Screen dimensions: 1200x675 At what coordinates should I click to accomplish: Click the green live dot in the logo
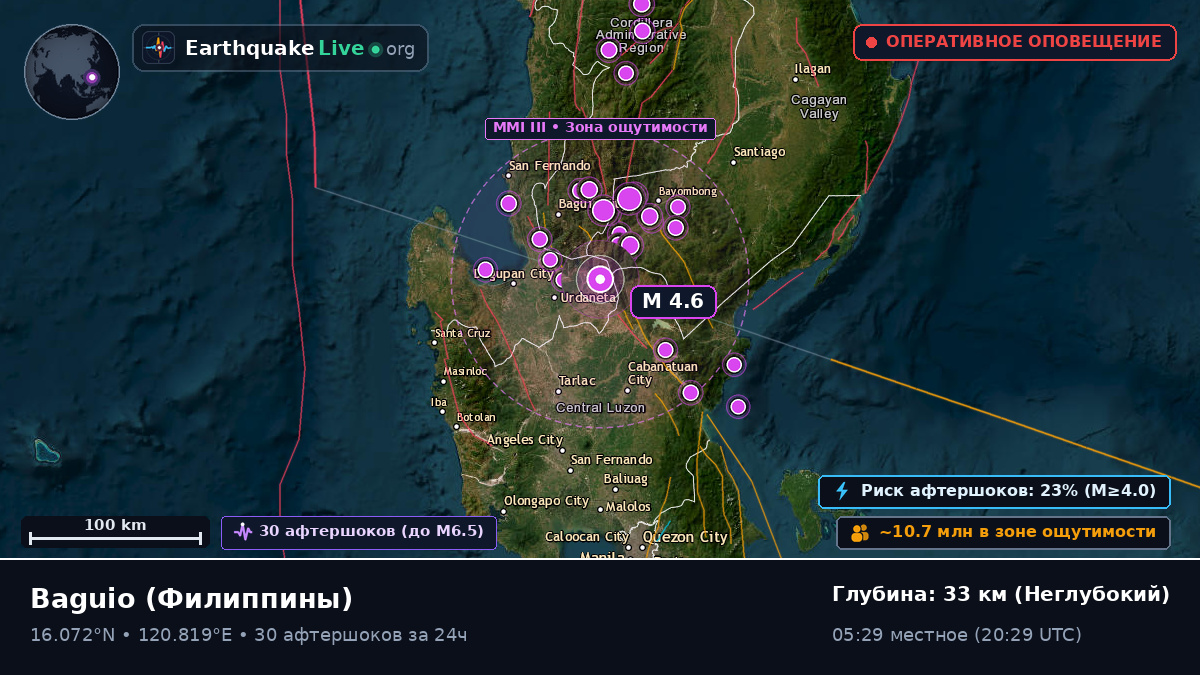click(375, 49)
